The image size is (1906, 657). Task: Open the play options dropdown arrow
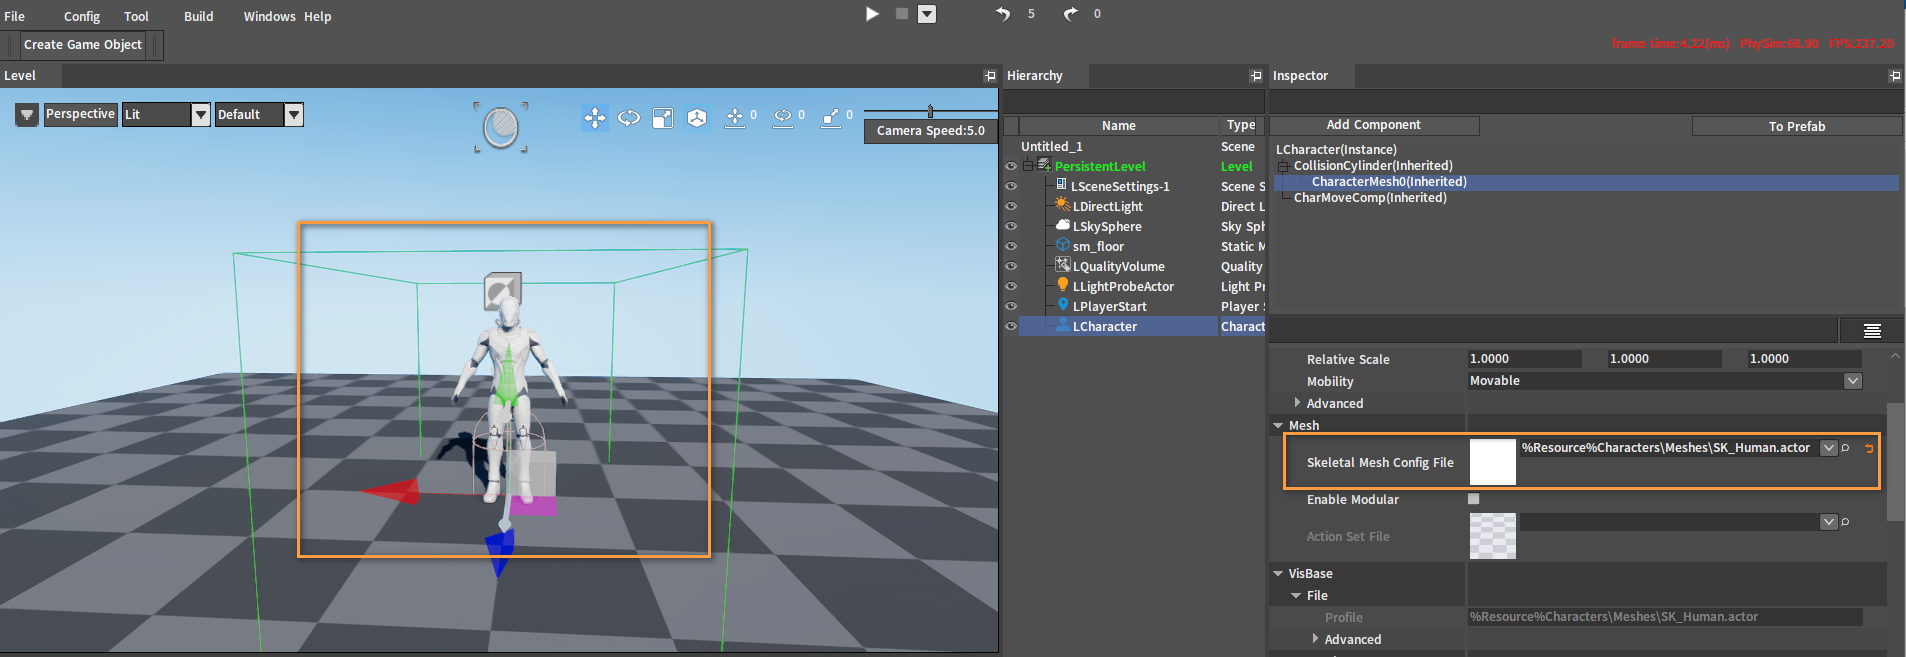point(927,14)
